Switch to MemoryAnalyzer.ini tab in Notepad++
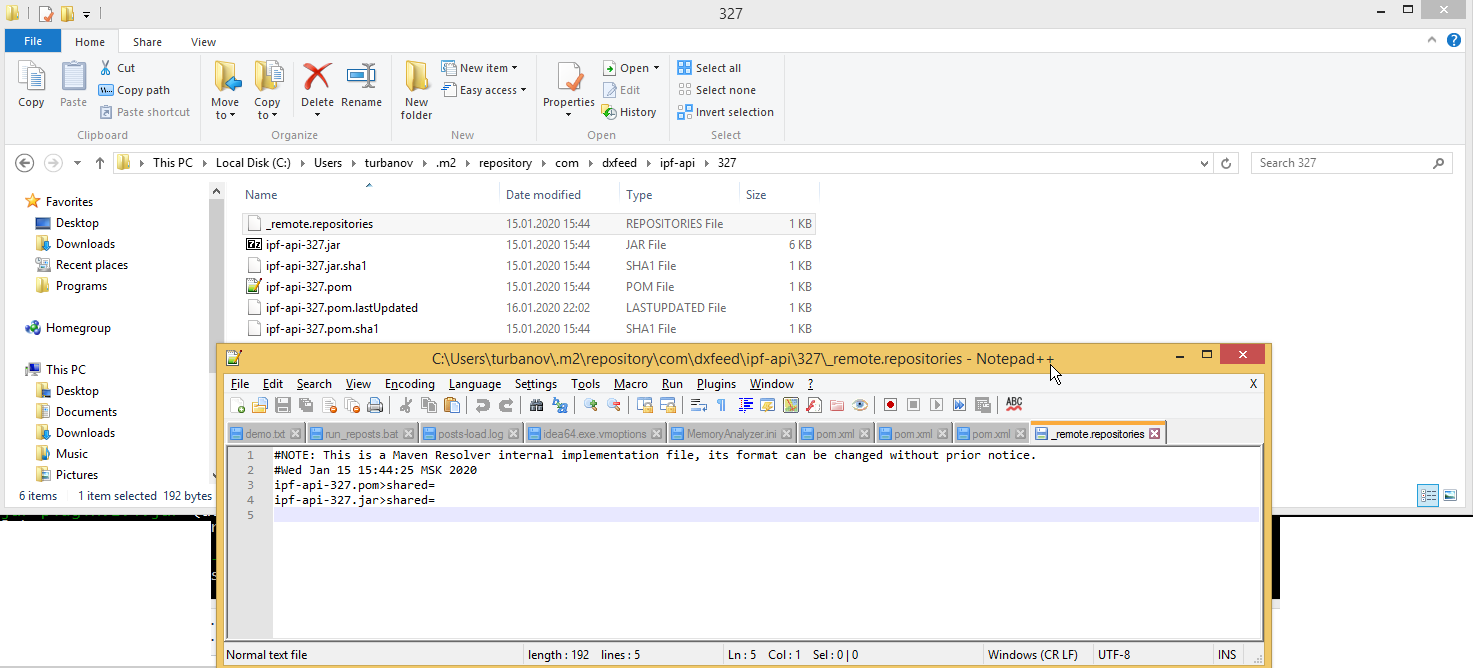 pos(731,434)
